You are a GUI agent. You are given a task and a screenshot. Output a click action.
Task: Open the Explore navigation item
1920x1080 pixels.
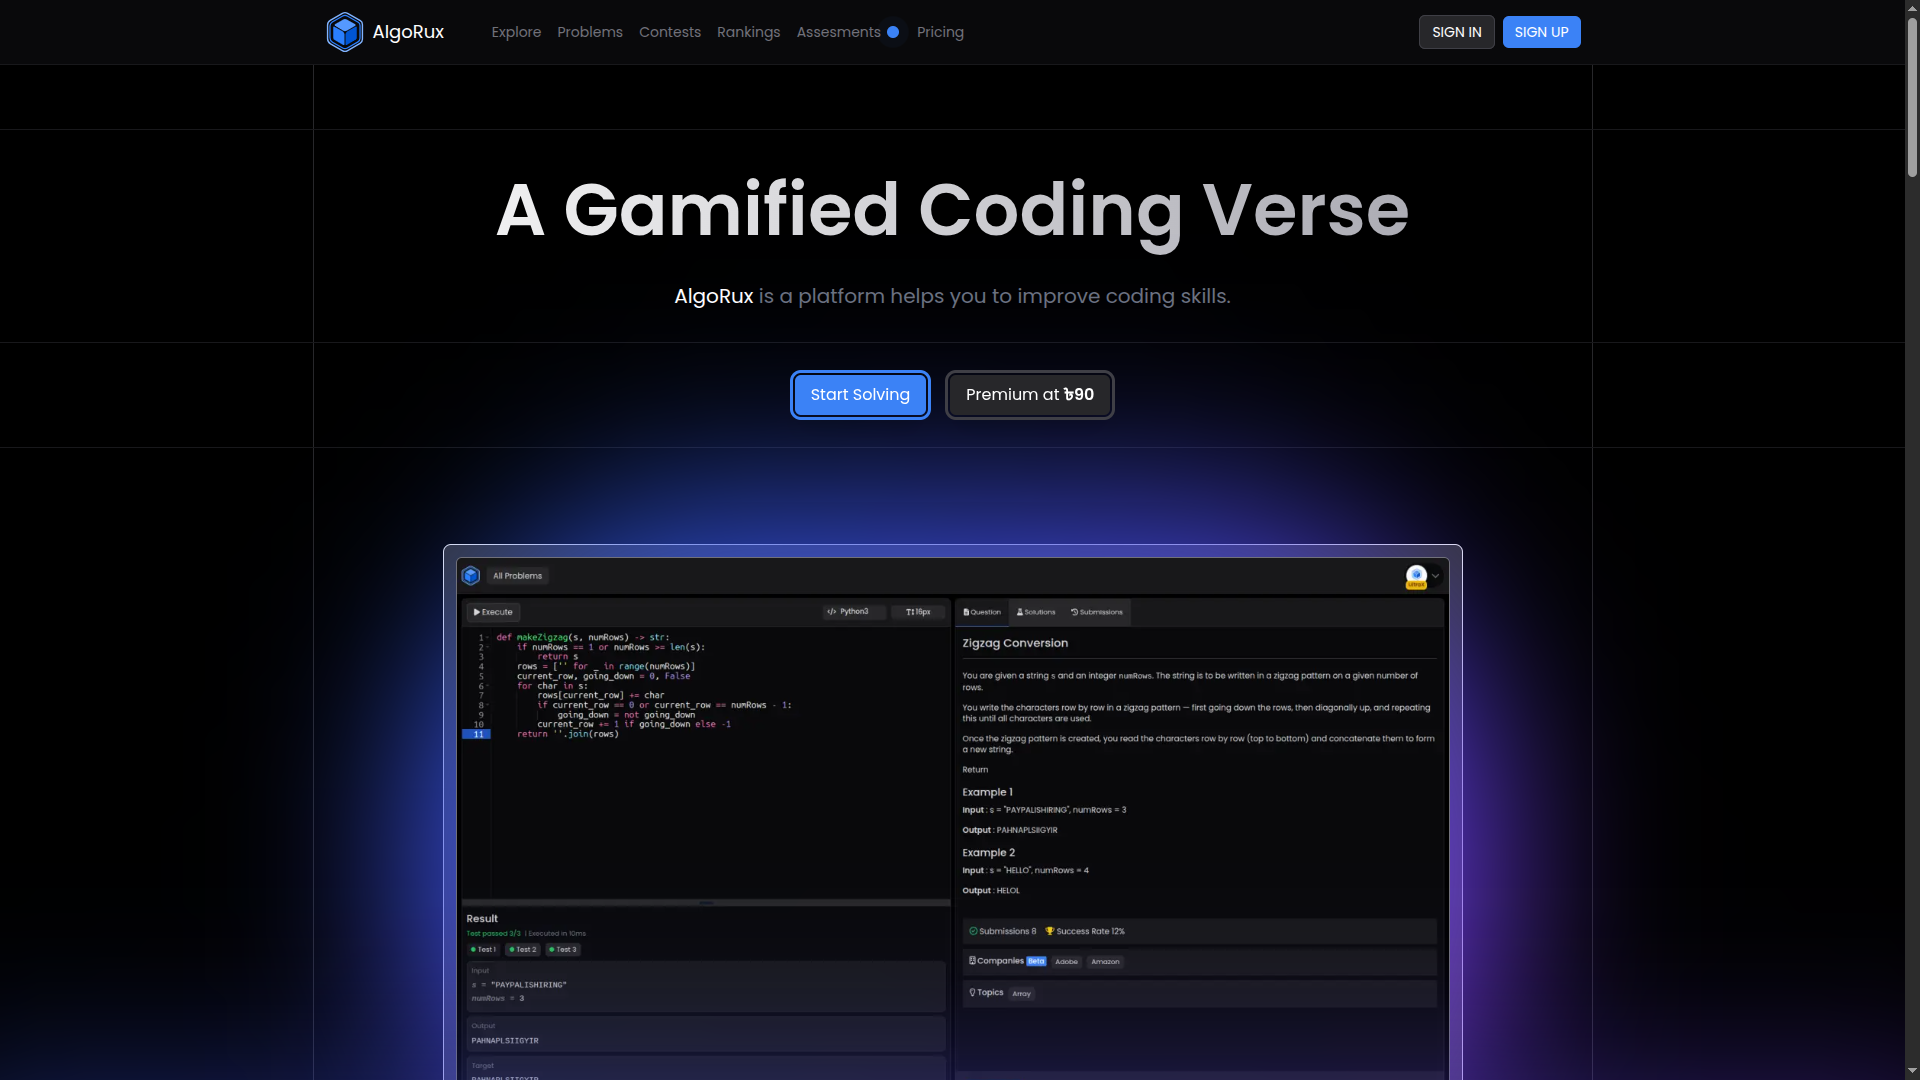point(516,32)
